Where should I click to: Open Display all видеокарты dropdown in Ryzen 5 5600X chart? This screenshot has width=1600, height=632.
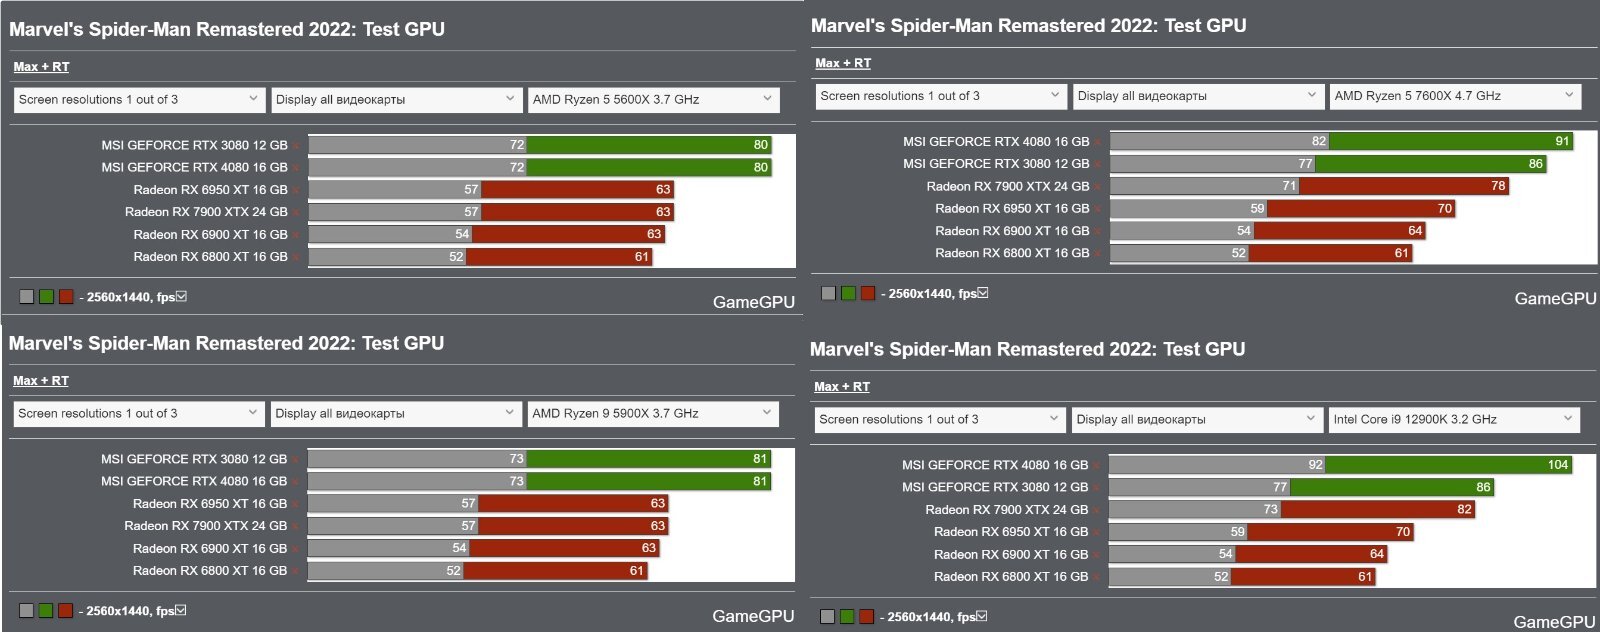coord(397,100)
